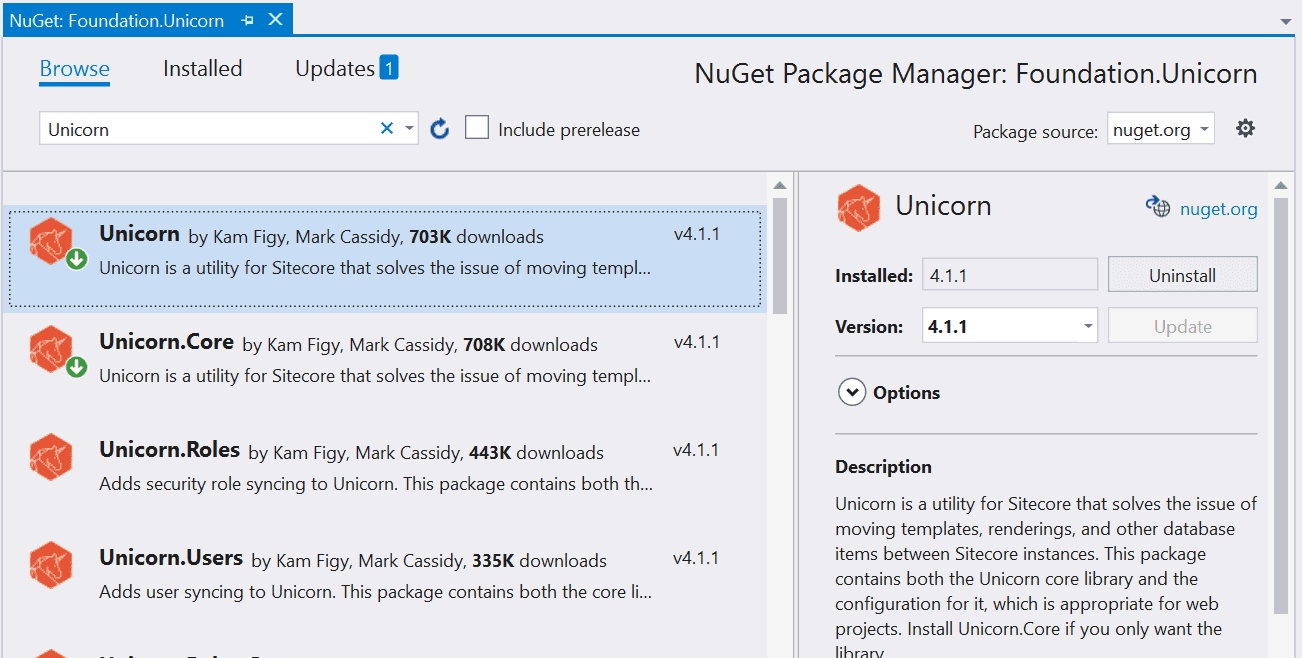Click the Unicorn.Roles package icon
This screenshot has height=658, width=1302.
coord(50,457)
